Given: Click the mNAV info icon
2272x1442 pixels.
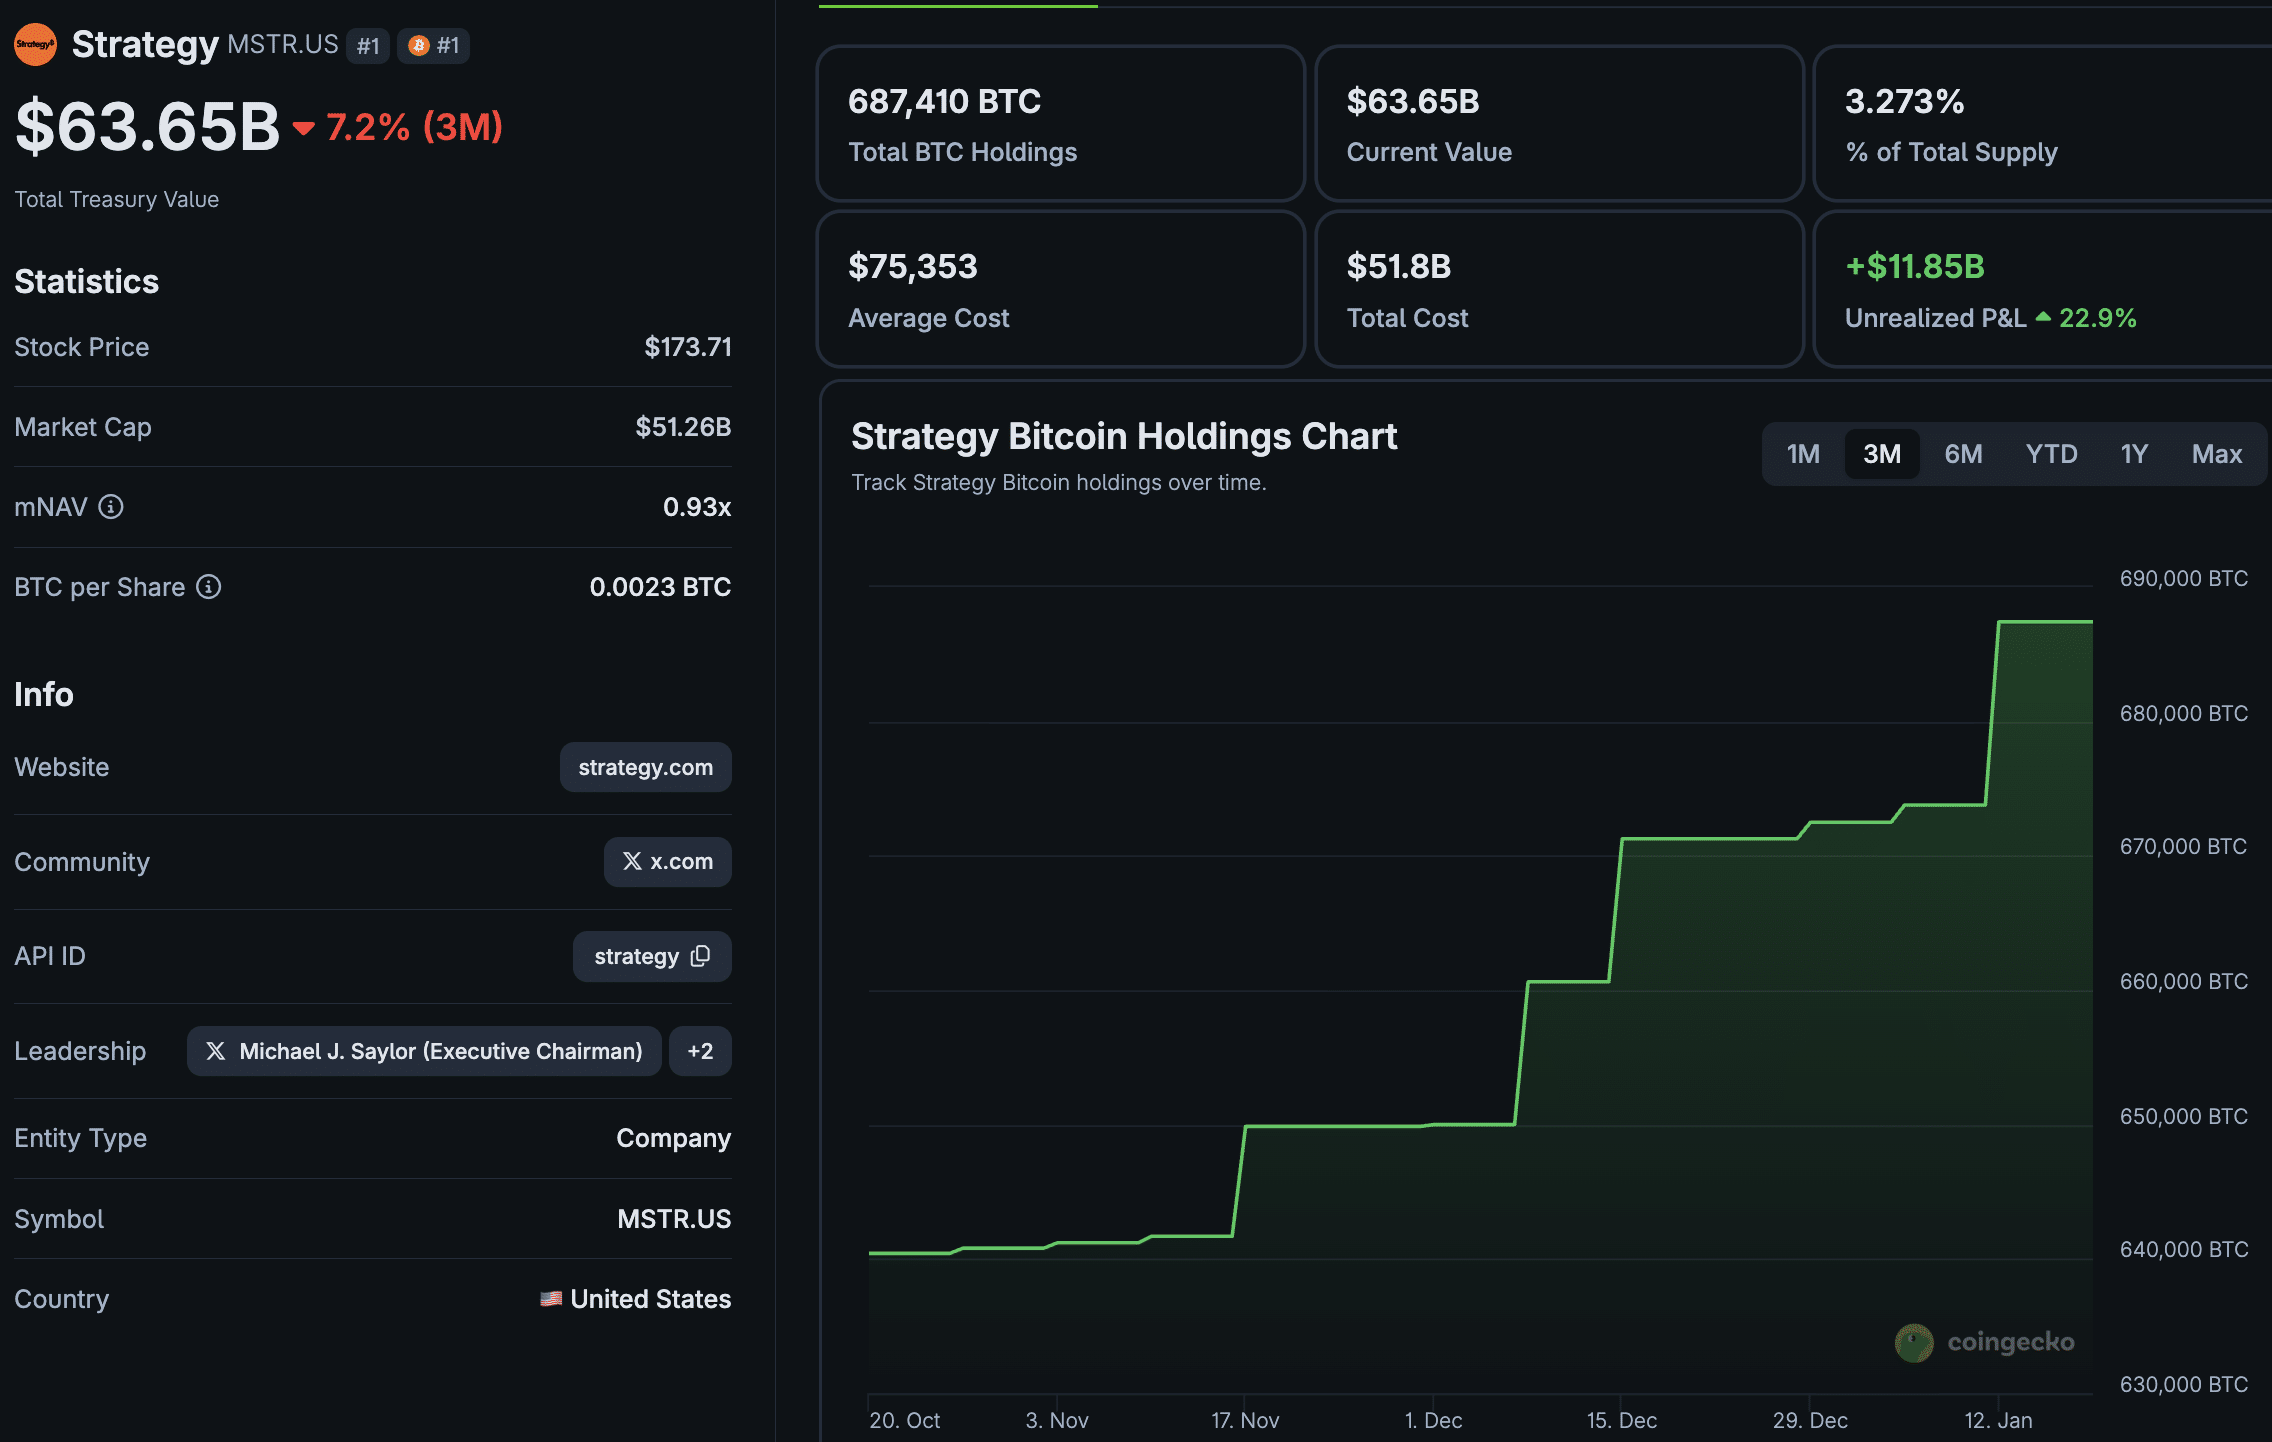Looking at the screenshot, I should [111, 507].
